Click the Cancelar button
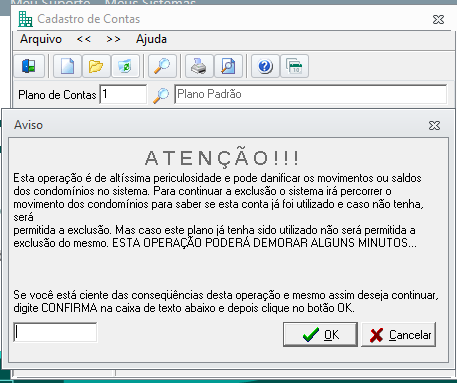The height and width of the screenshot is (383, 457). pos(399,334)
